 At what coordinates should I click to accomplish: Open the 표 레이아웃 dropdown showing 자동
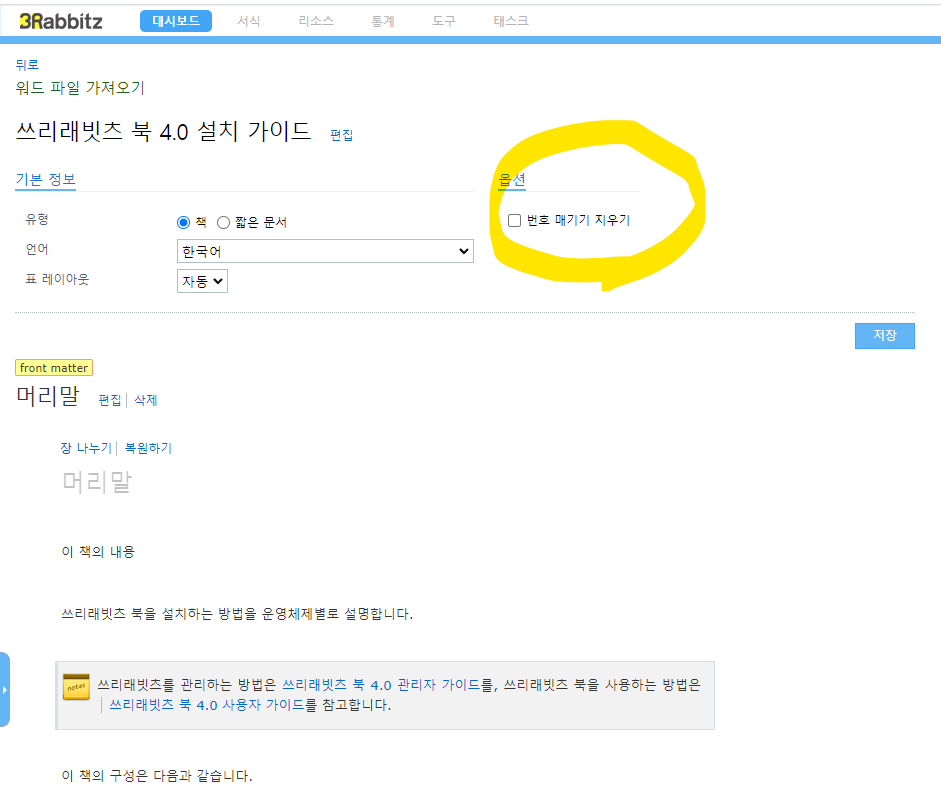[x=202, y=281]
